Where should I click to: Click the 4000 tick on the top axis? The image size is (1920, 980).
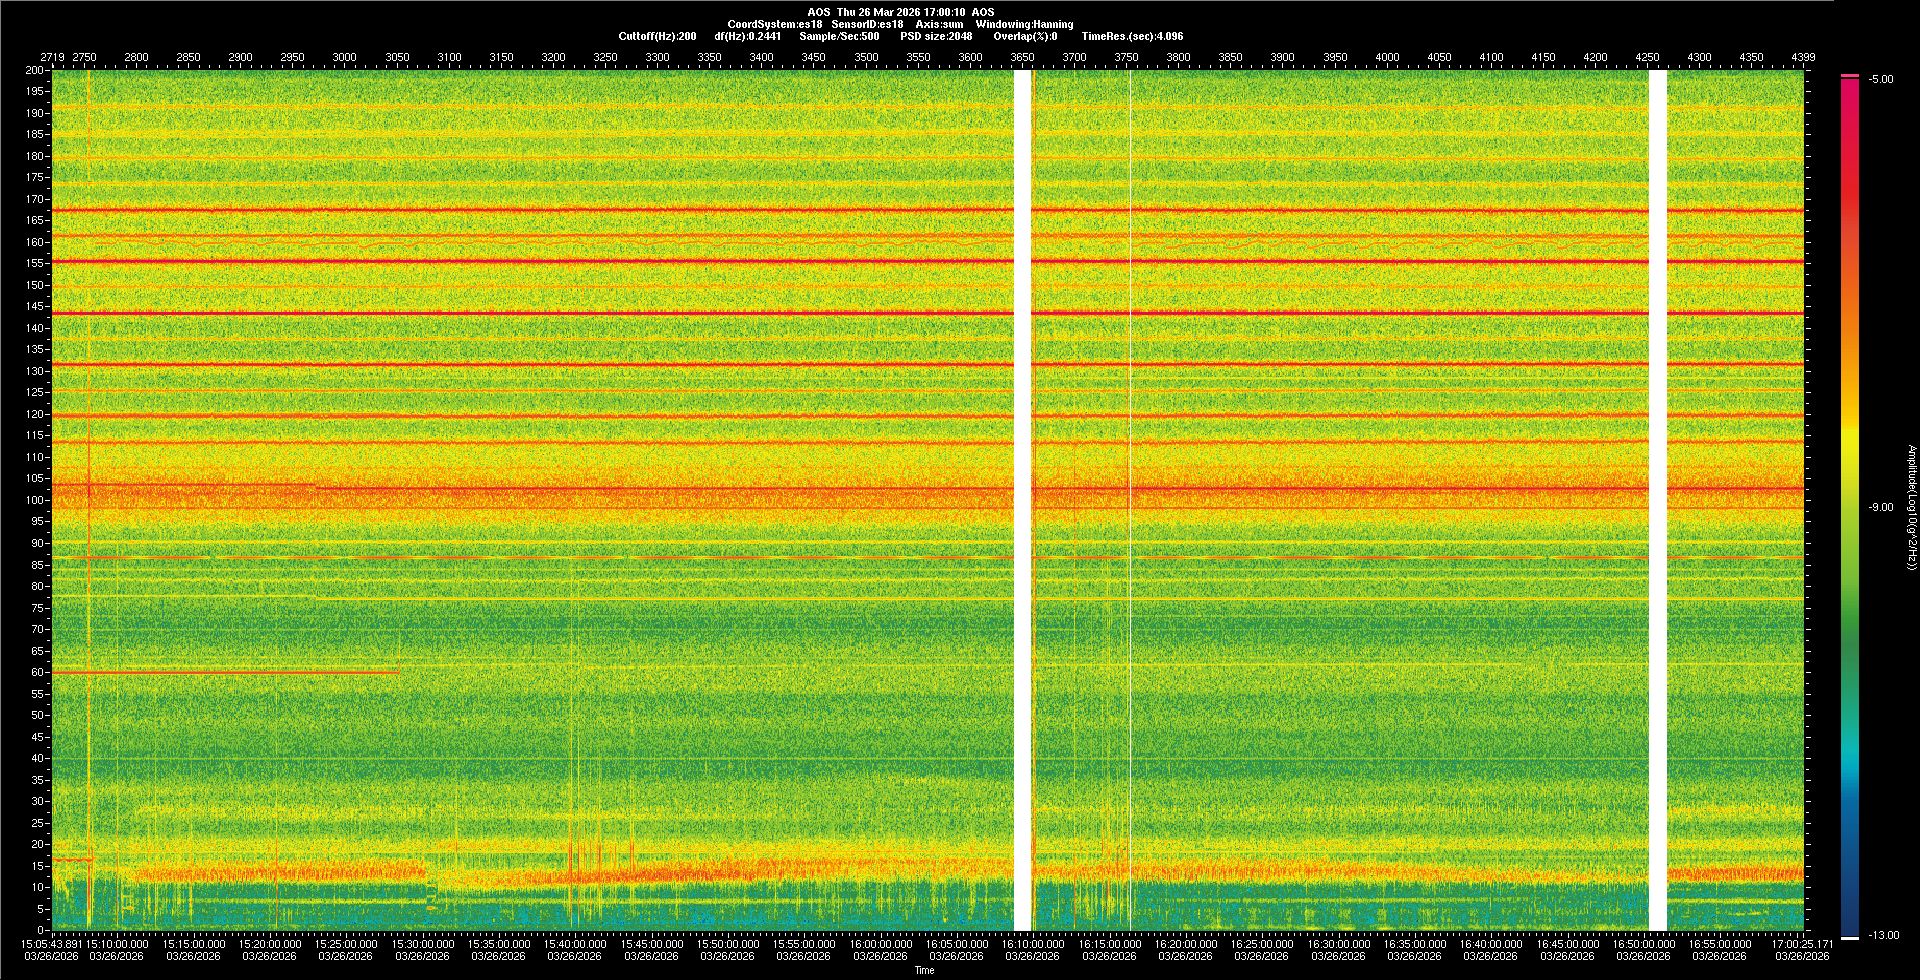(x=1387, y=57)
